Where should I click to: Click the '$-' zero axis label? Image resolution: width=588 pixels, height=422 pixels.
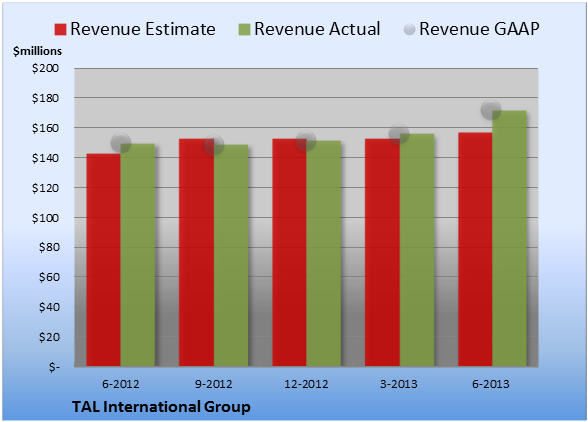tap(54, 367)
